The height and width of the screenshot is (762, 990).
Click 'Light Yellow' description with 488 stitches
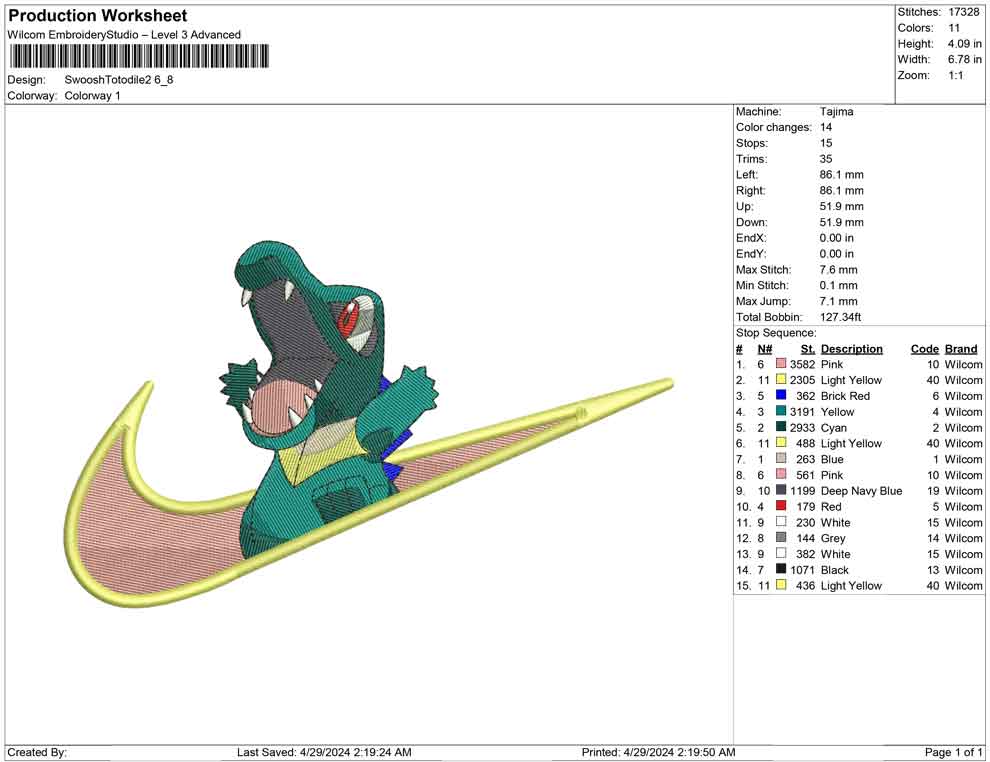coord(851,443)
